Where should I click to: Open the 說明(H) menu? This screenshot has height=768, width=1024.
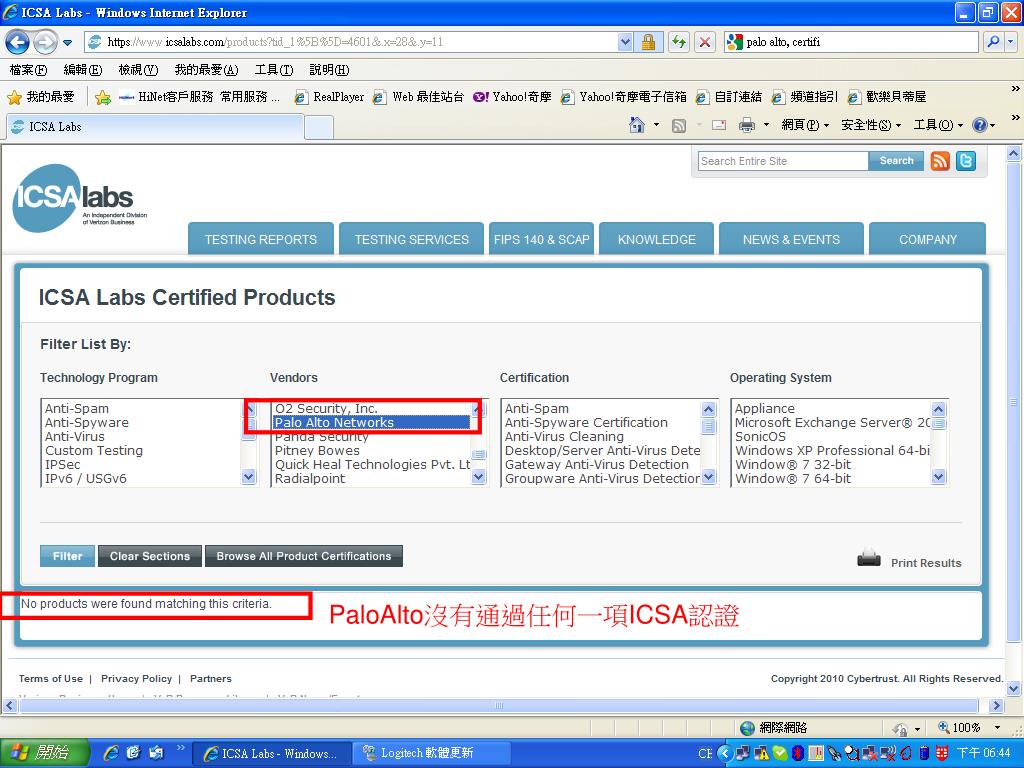click(x=329, y=69)
